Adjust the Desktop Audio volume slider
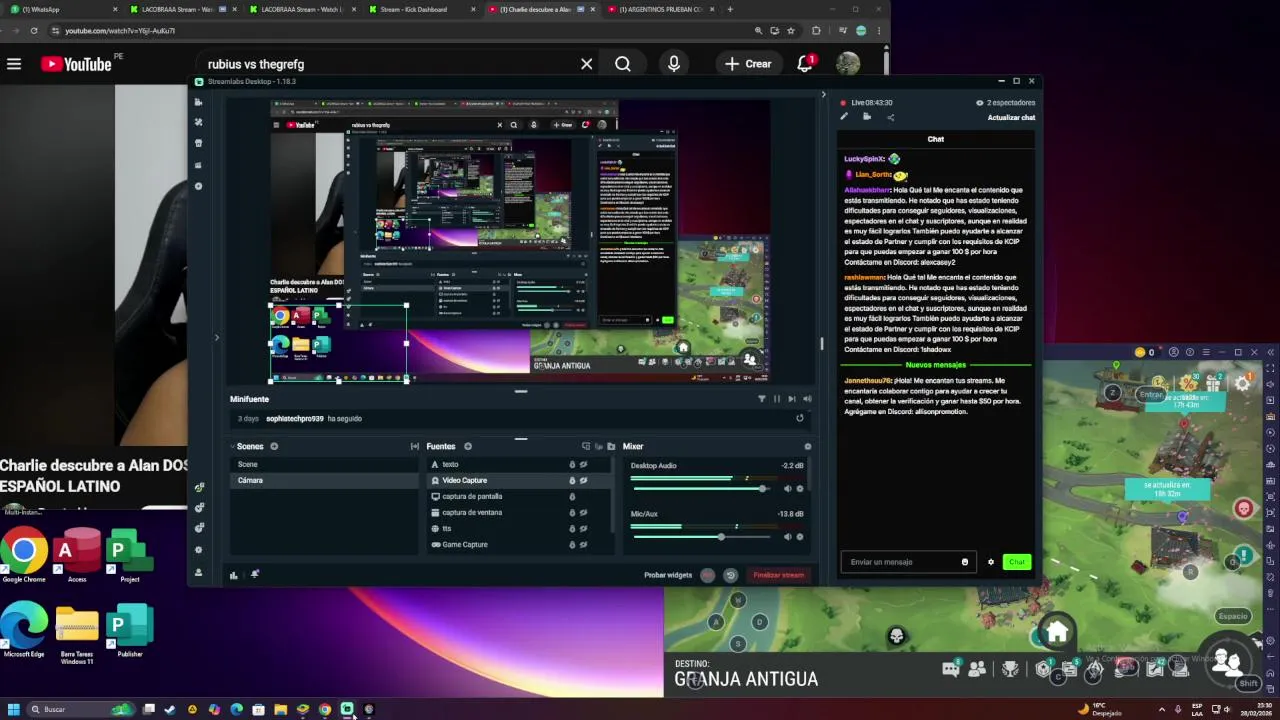Viewport: 1280px width, 720px height. [701, 489]
